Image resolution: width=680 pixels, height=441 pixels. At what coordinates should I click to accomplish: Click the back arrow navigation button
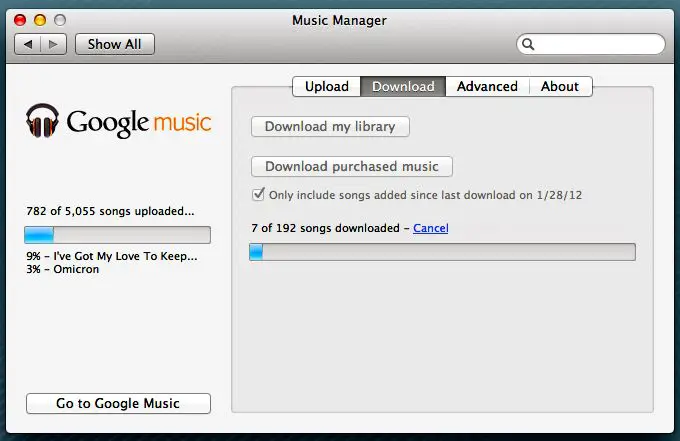pyautogui.click(x=28, y=44)
